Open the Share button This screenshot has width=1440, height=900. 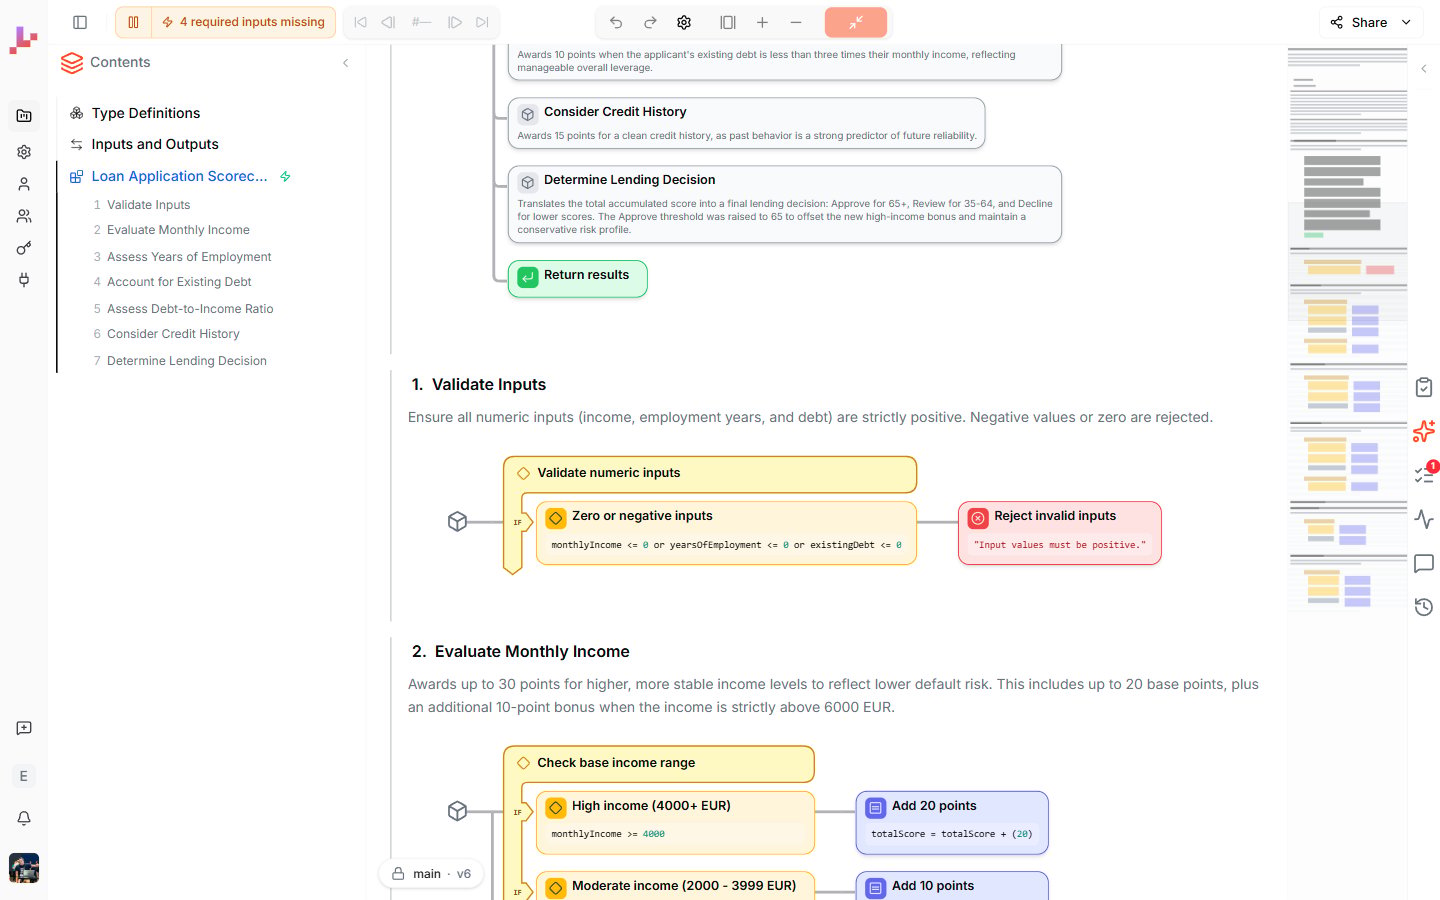1359,22
